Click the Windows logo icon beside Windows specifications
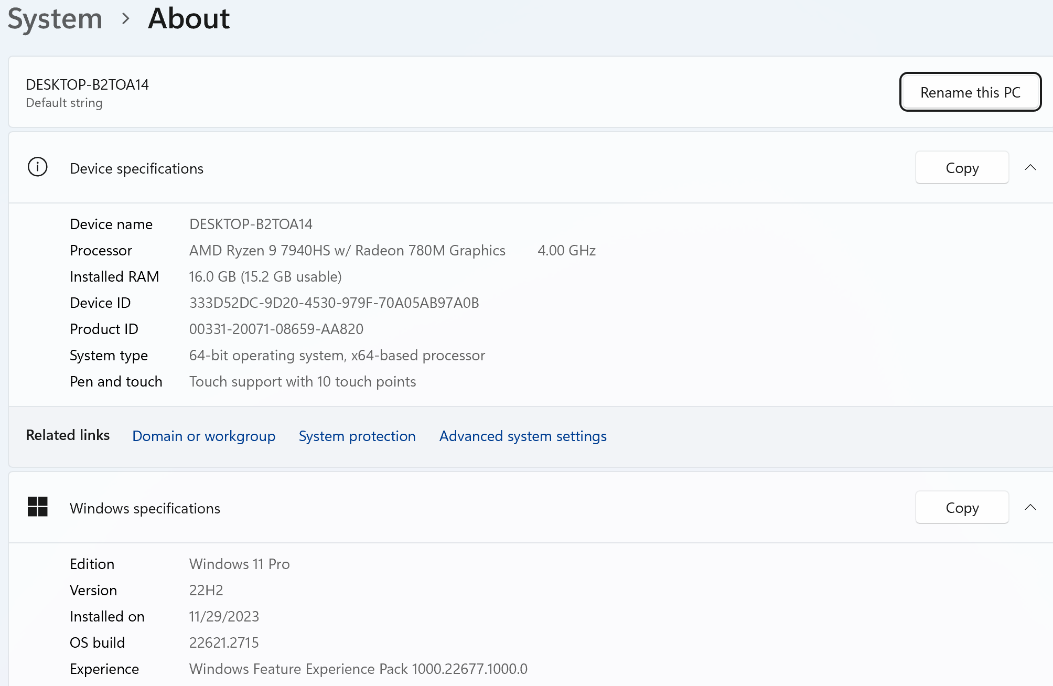The width and height of the screenshot is (1053, 686). (38, 507)
